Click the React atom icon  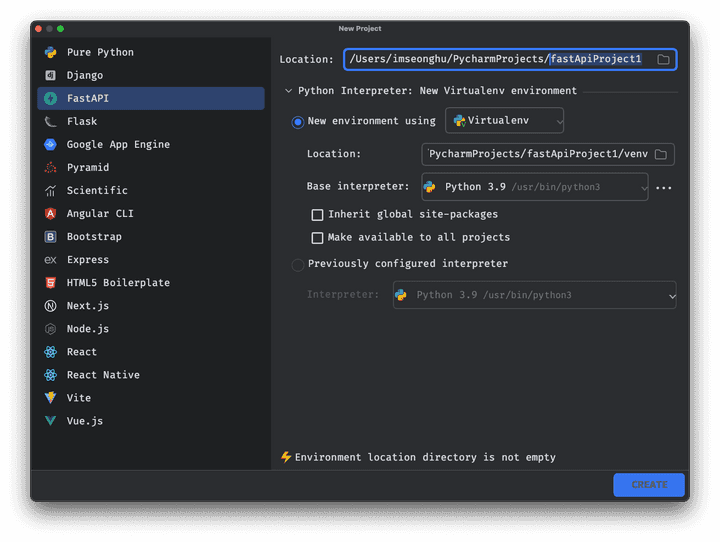(x=51, y=352)
